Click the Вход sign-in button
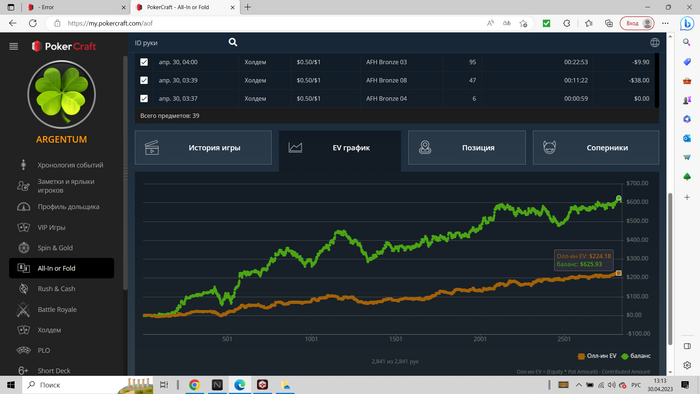The height and width of the screenshot is (394, 700). click(637, 23)
